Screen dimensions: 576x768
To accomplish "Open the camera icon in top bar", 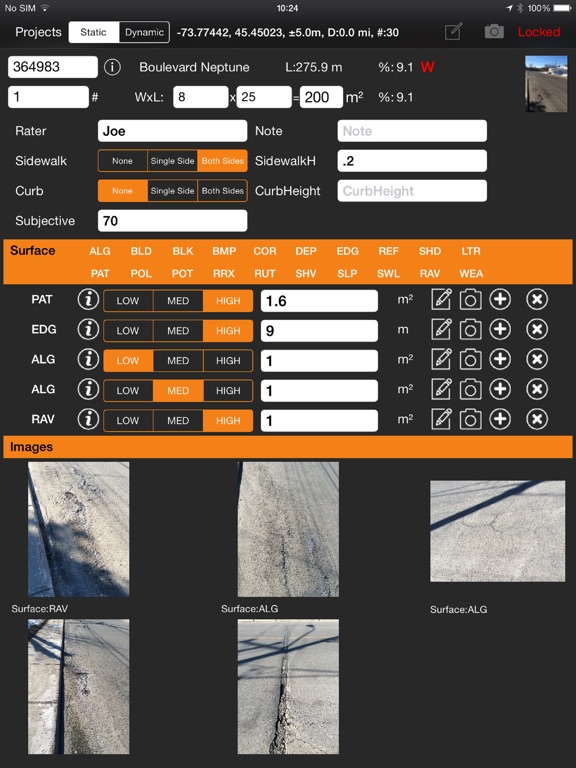I will tap(494, 32).
